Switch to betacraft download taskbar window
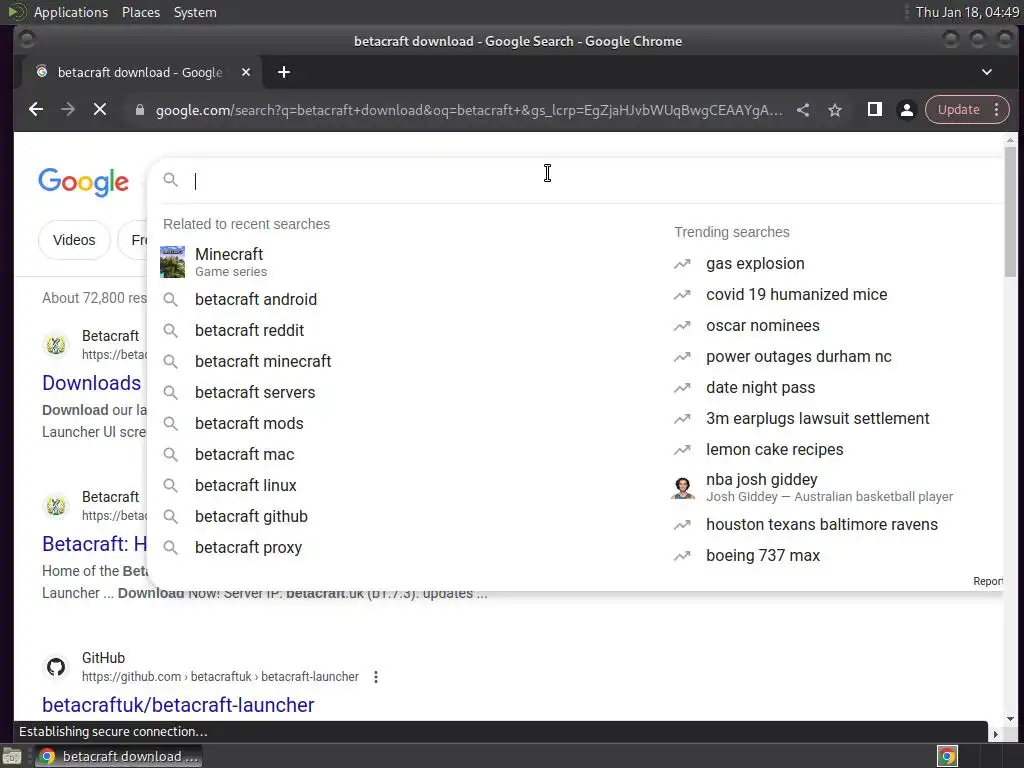Viewport: 1024px width, 768px height. (x=118, y=756)
